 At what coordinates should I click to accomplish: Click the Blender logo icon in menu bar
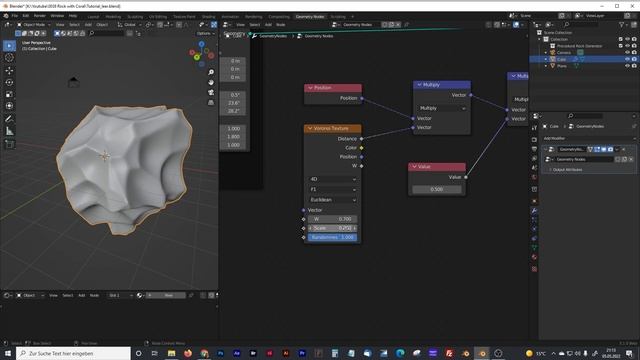pyautogui.click(x=6, y=16)
